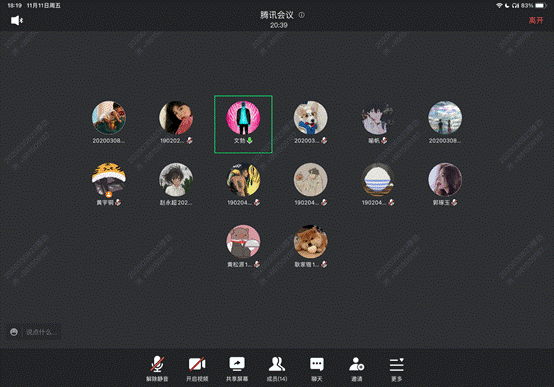Select the corgi dog avatar participant

pyautogui.click(x=311, y=118)
